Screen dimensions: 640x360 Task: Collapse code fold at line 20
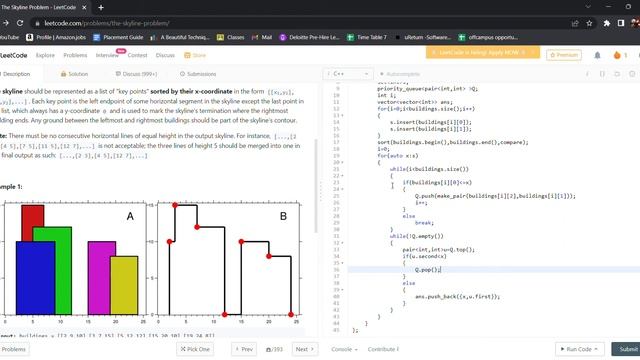pos(342,162)
